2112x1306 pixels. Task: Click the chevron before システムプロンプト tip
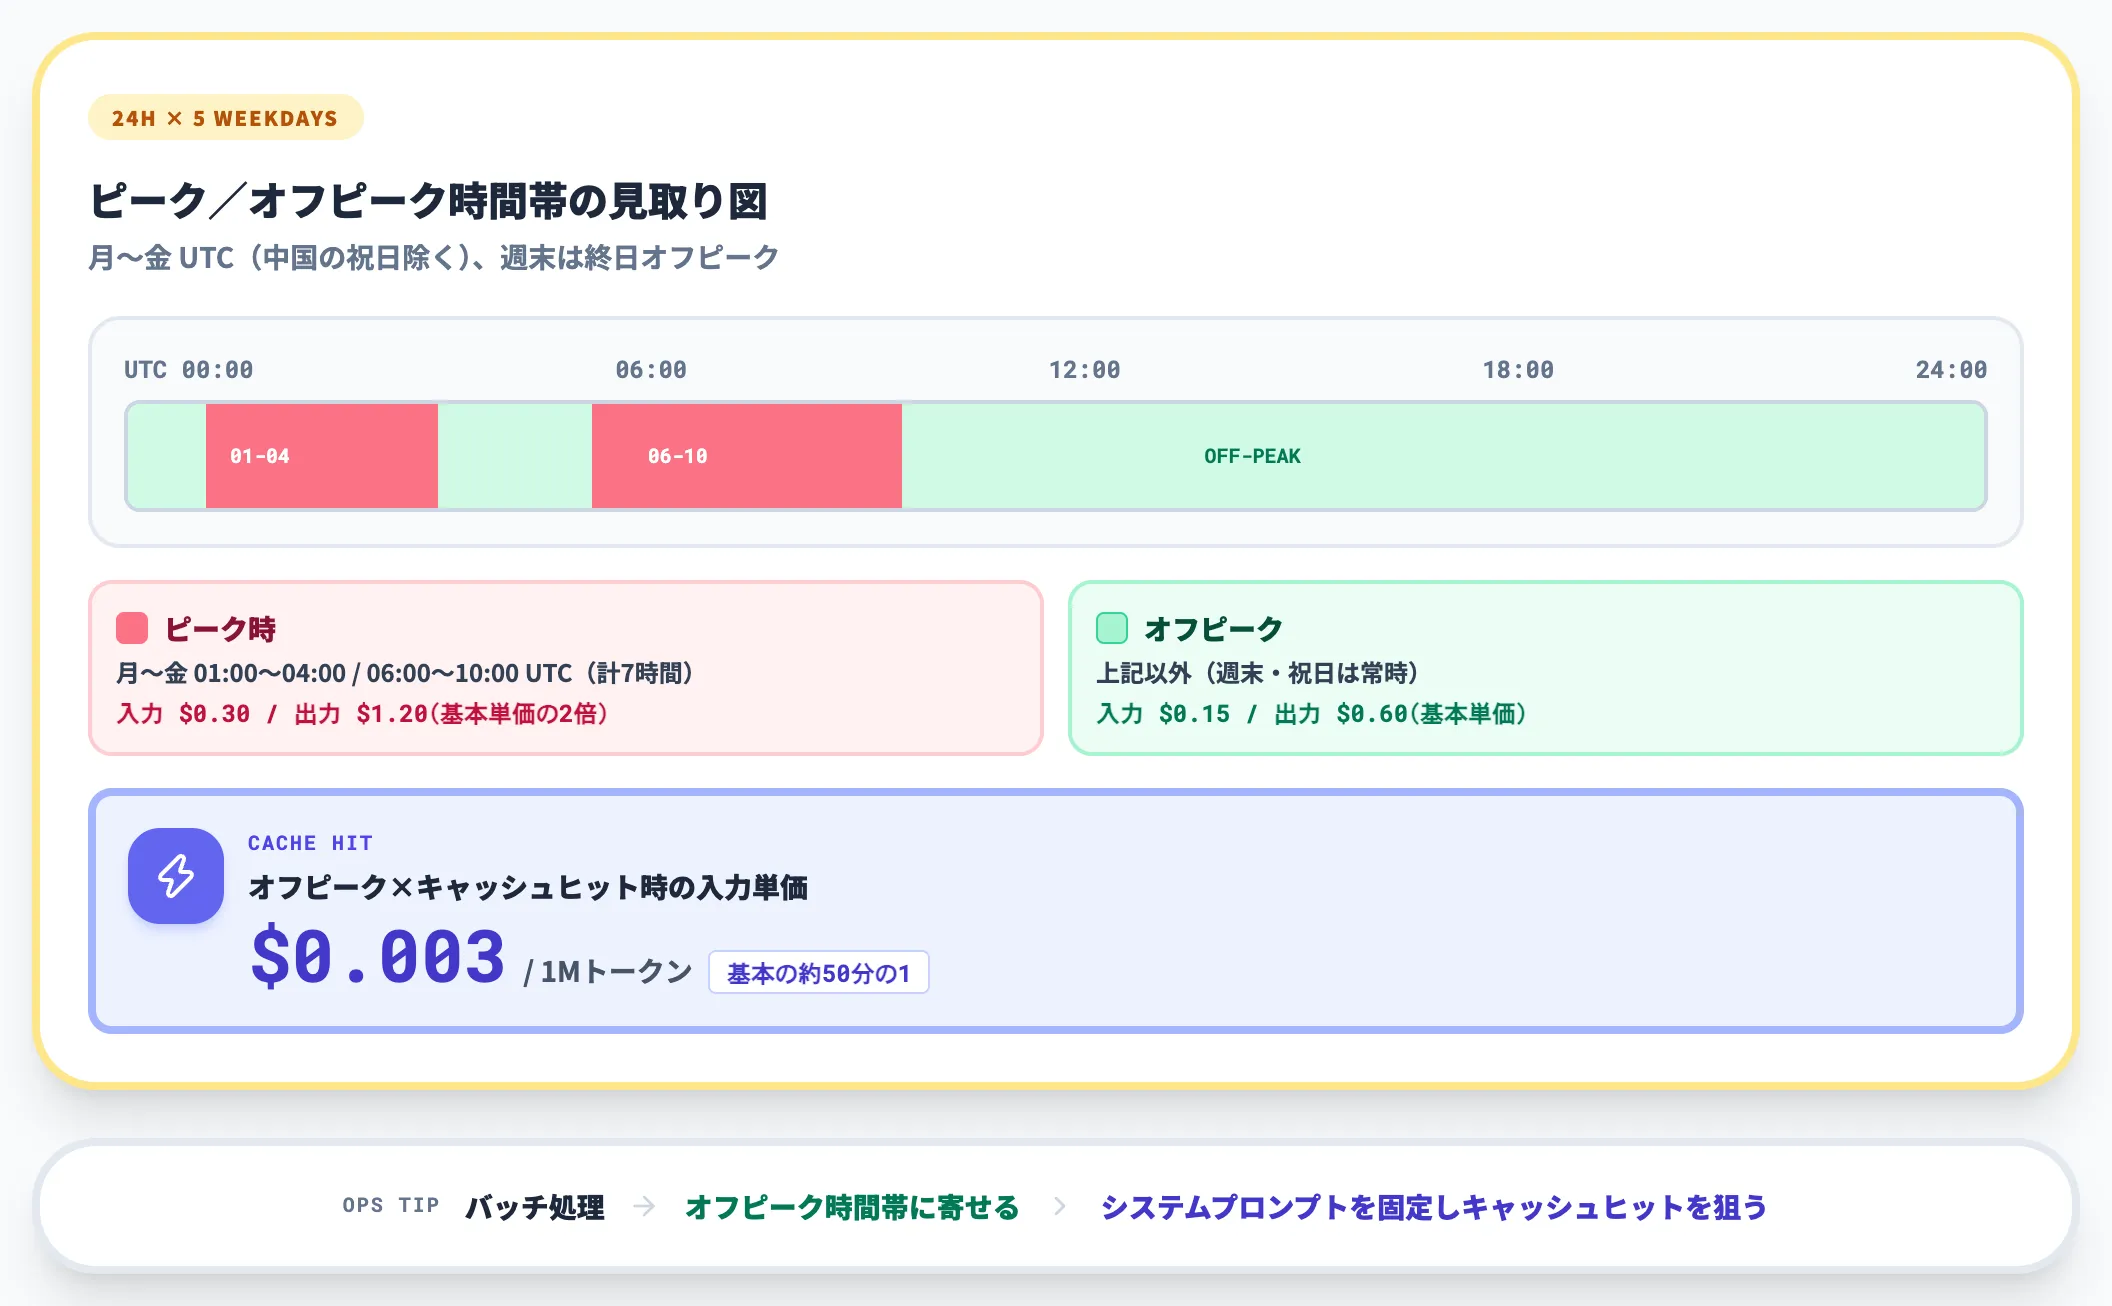point(1060,1207)
